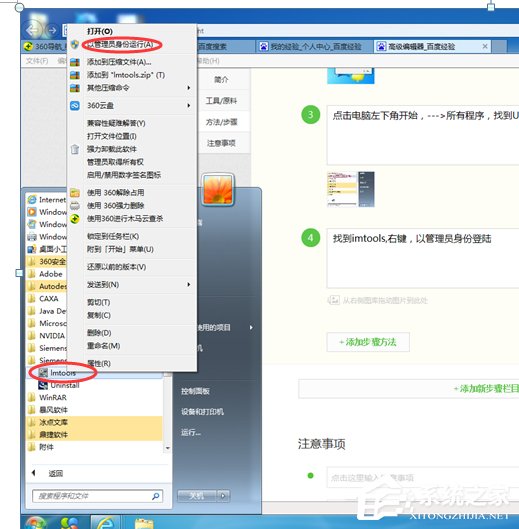Viewport: 519px width, 529px height.
Task: Choose 锁定到任务栏(K)
Action: point(113,236)
